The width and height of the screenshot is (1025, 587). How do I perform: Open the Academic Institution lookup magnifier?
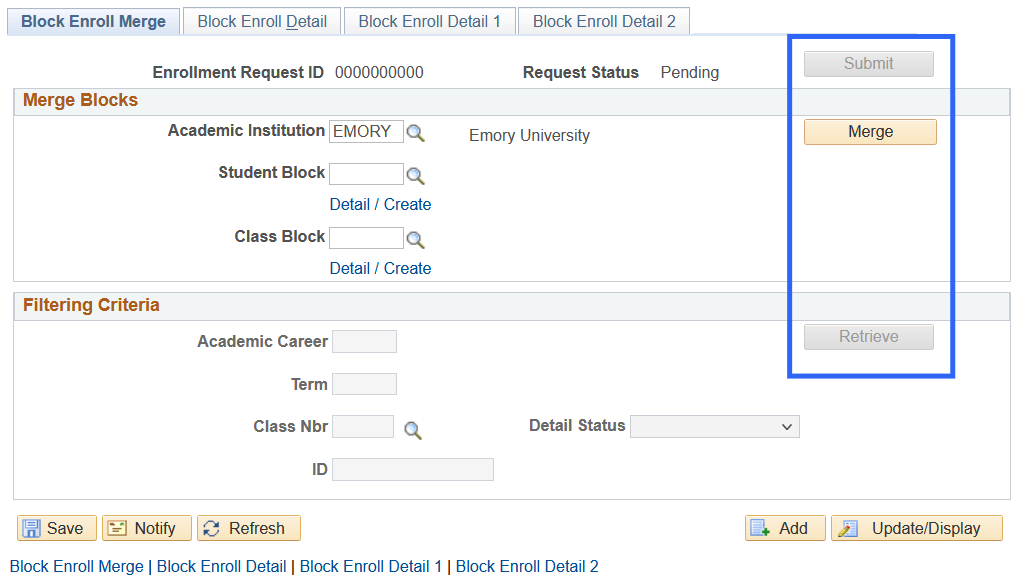(415, 132)
